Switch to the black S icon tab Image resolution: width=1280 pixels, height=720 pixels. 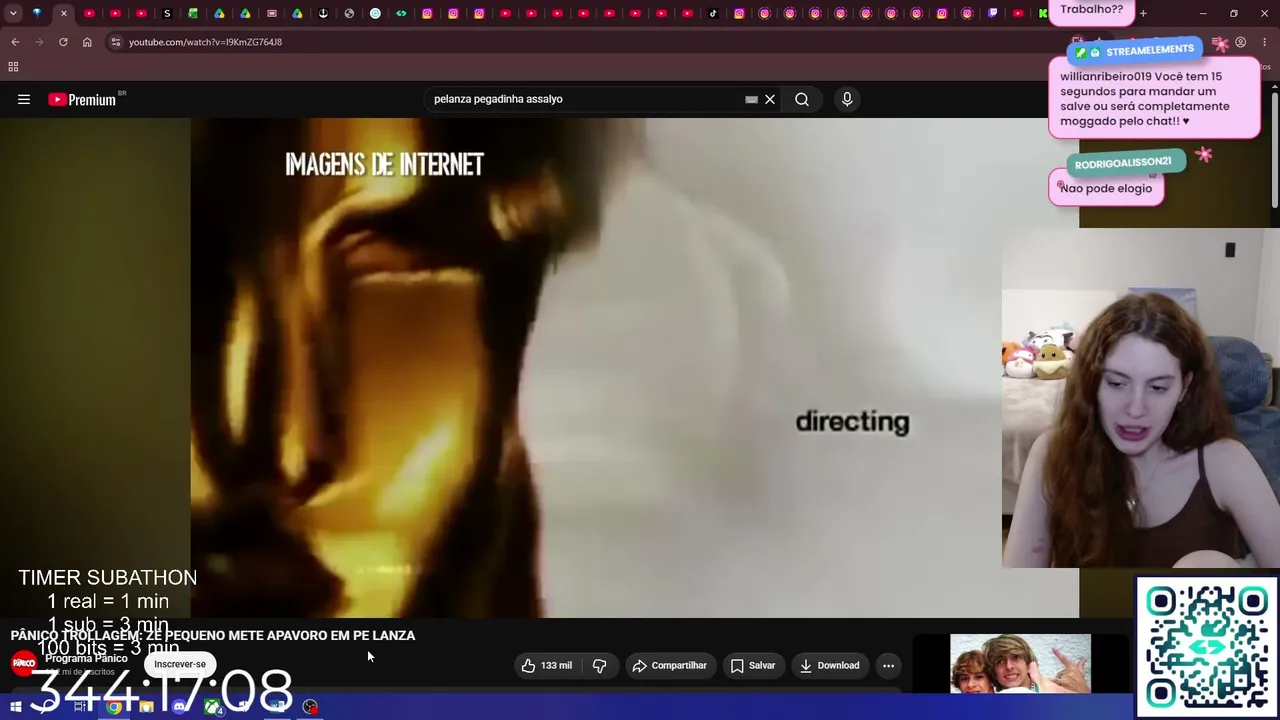pyautogui.click(x=167, y=13)
